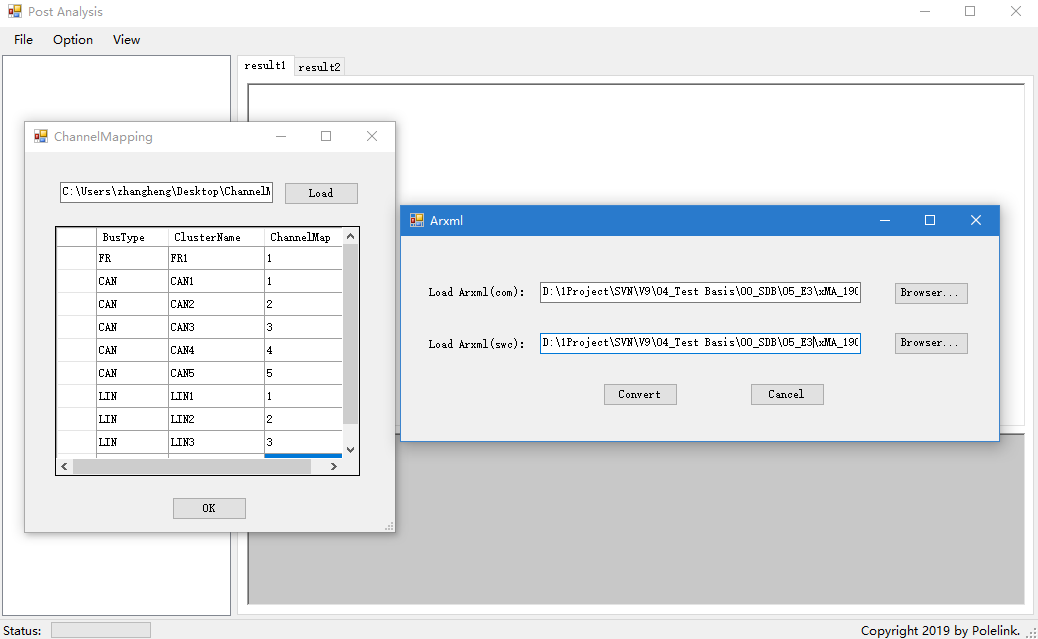
Task: Select the LIN3 cluster name cell
Action: 216,442
